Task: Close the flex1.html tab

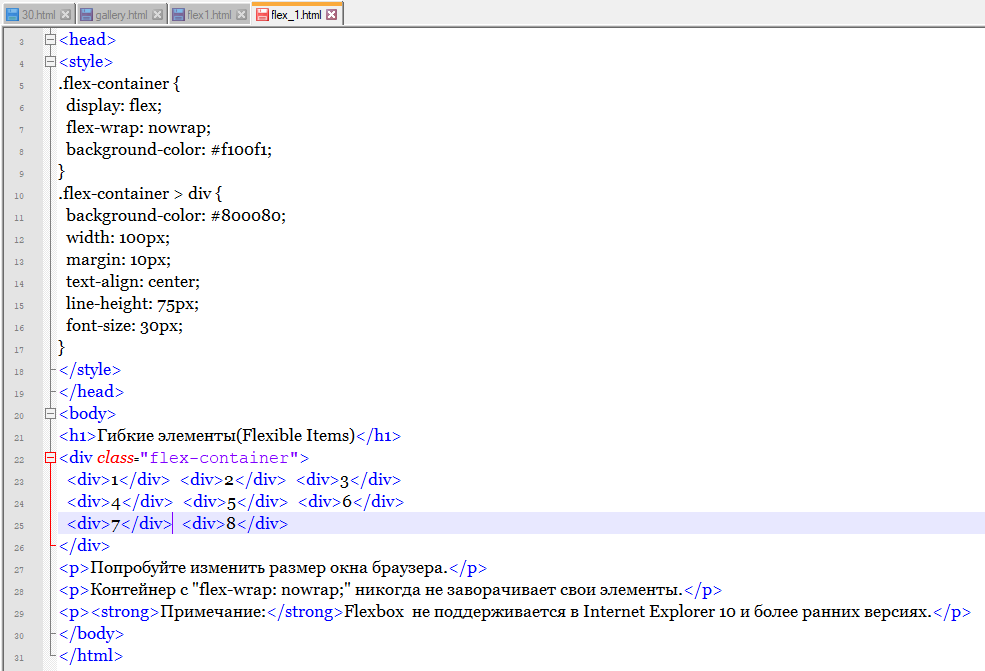Action: pyautogui.click(x=241, y=15)
